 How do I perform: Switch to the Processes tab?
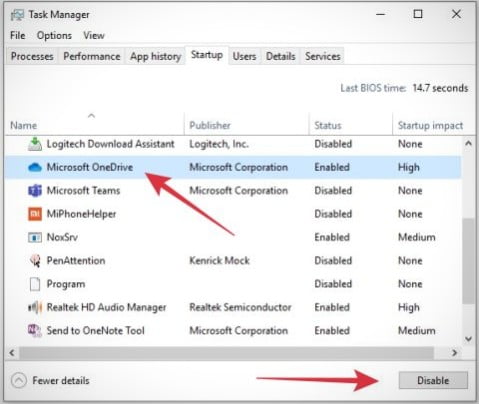tap(32, 56)
